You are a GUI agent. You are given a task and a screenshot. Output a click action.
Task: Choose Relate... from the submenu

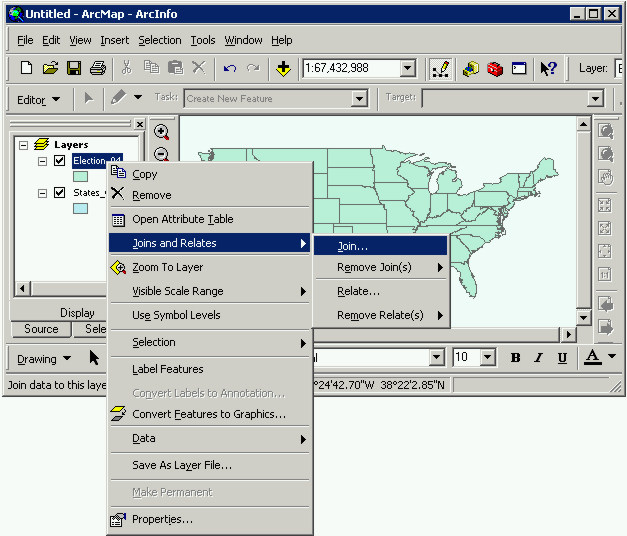point(381,291)
